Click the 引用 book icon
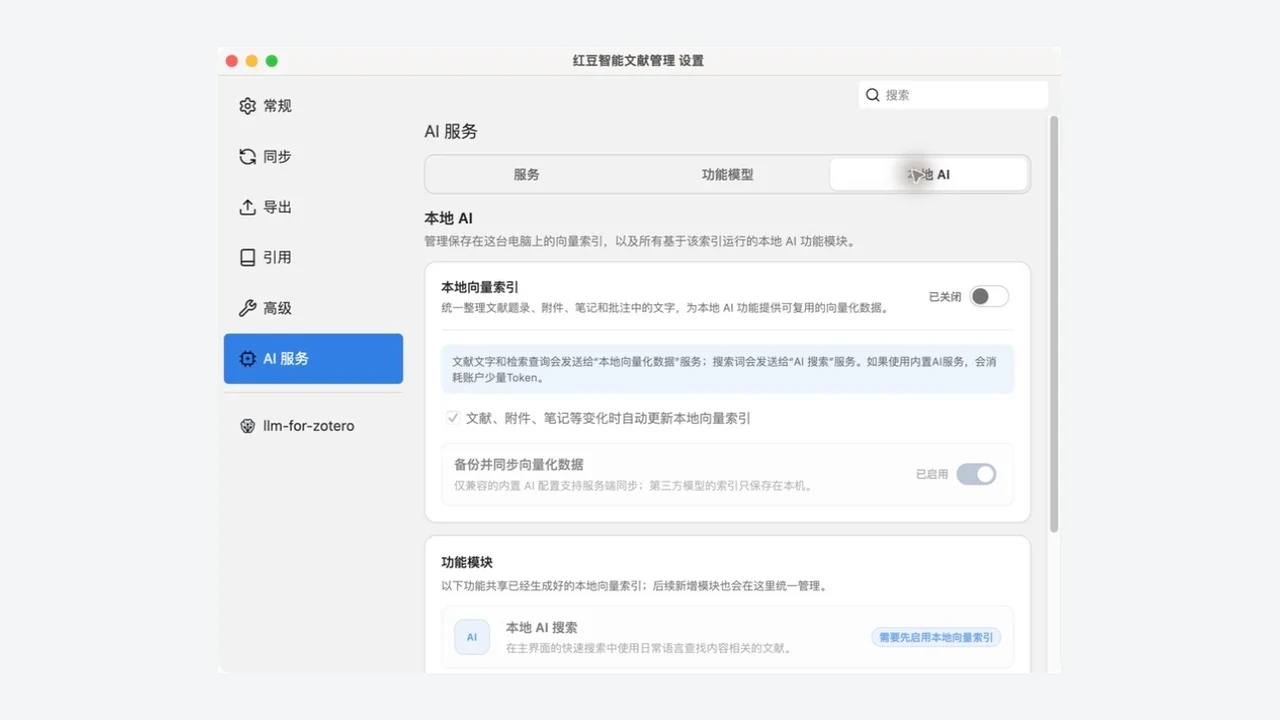Image resolution: width=1280 pixels, height=720 pixels. (x=248, y=258)
